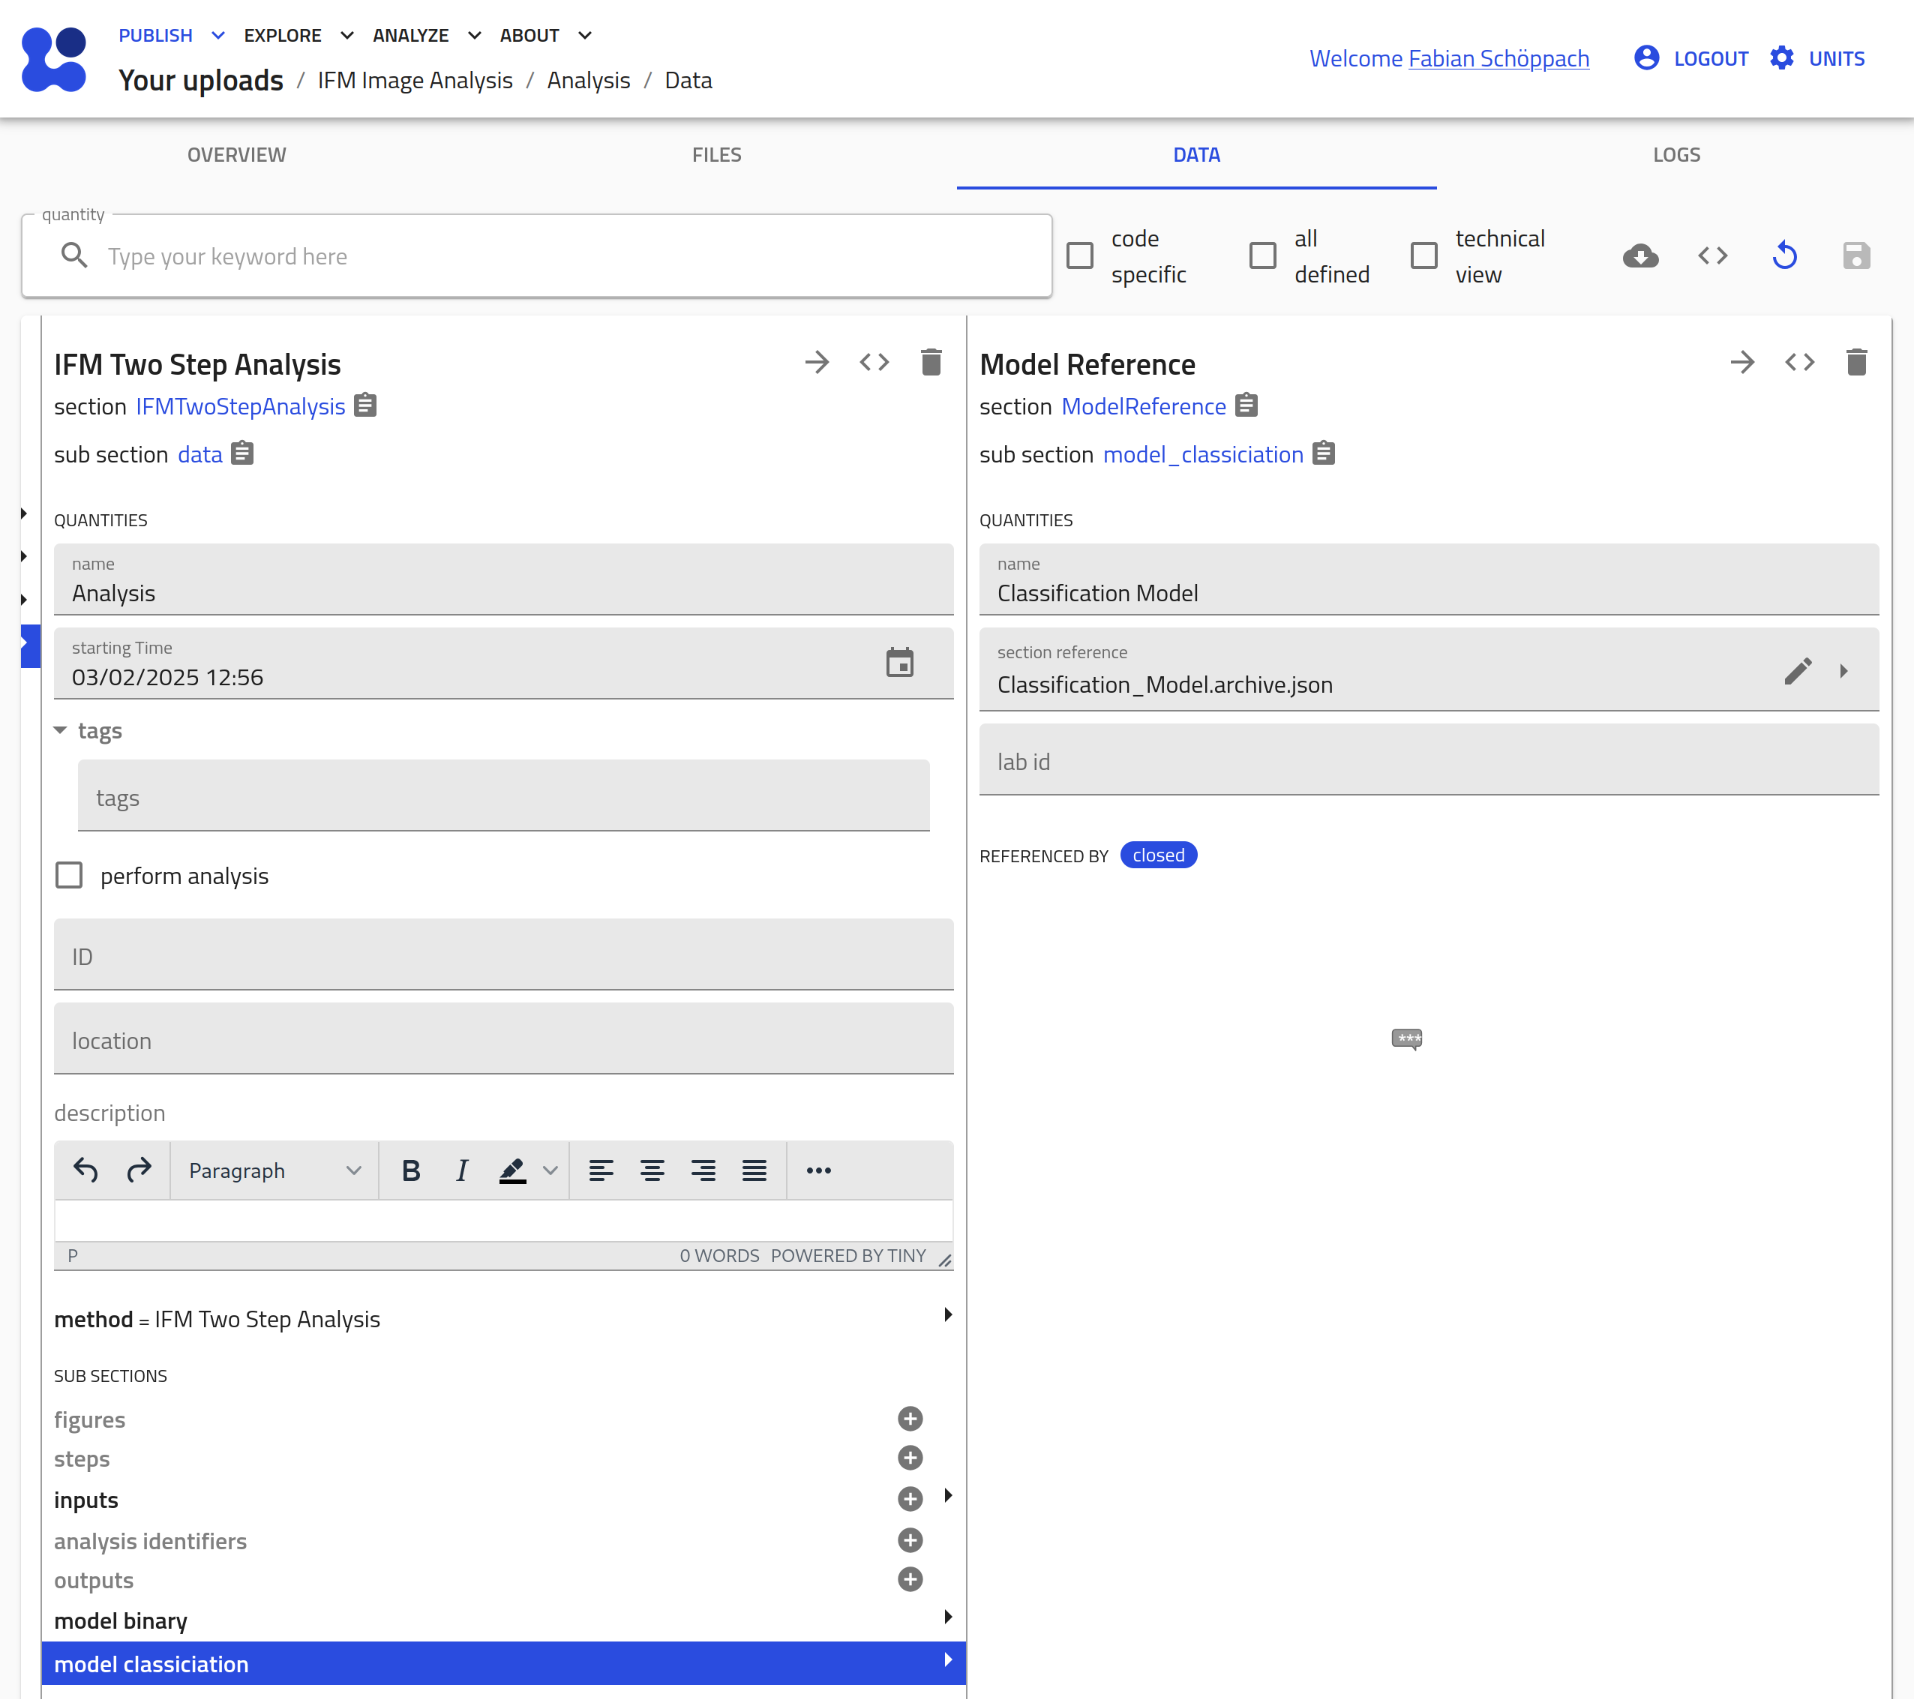
Task: Expand the model binary subsection
Action: click(947, 1617)
